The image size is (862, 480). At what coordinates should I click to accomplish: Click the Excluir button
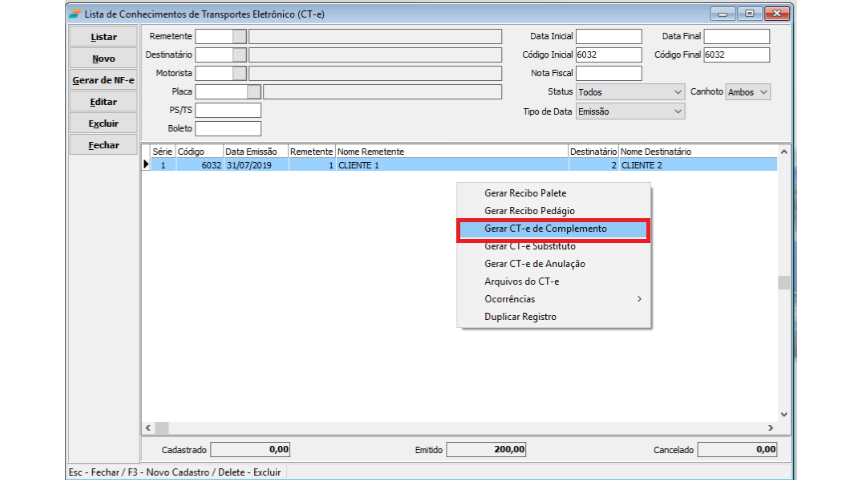click(103, 124)
